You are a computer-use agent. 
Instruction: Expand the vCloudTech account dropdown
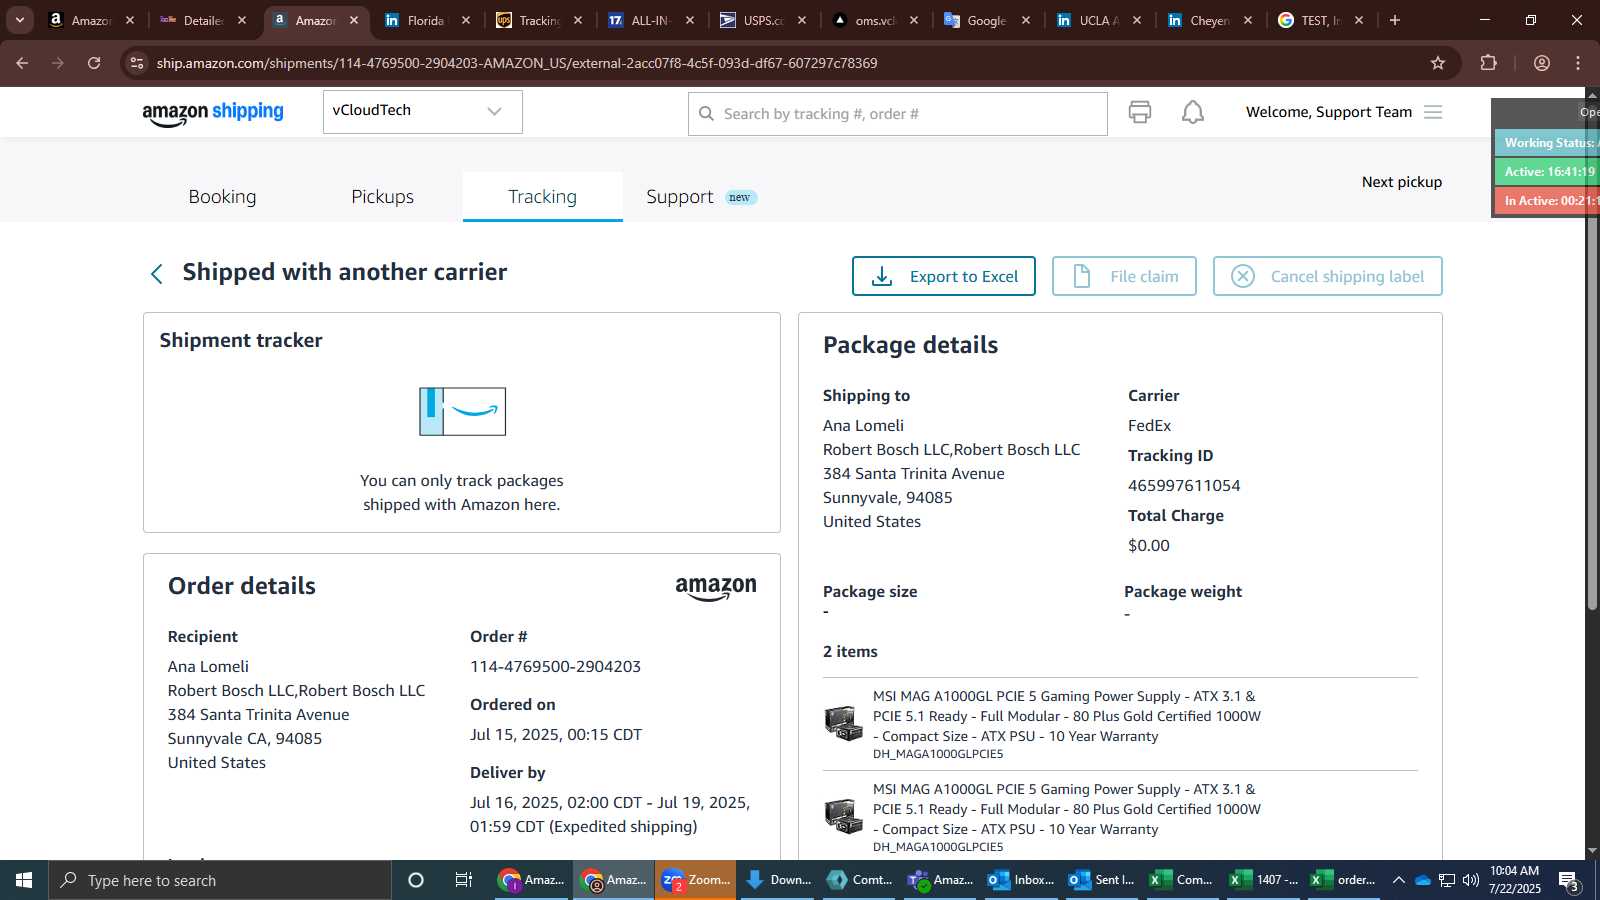tap(423, 111)
